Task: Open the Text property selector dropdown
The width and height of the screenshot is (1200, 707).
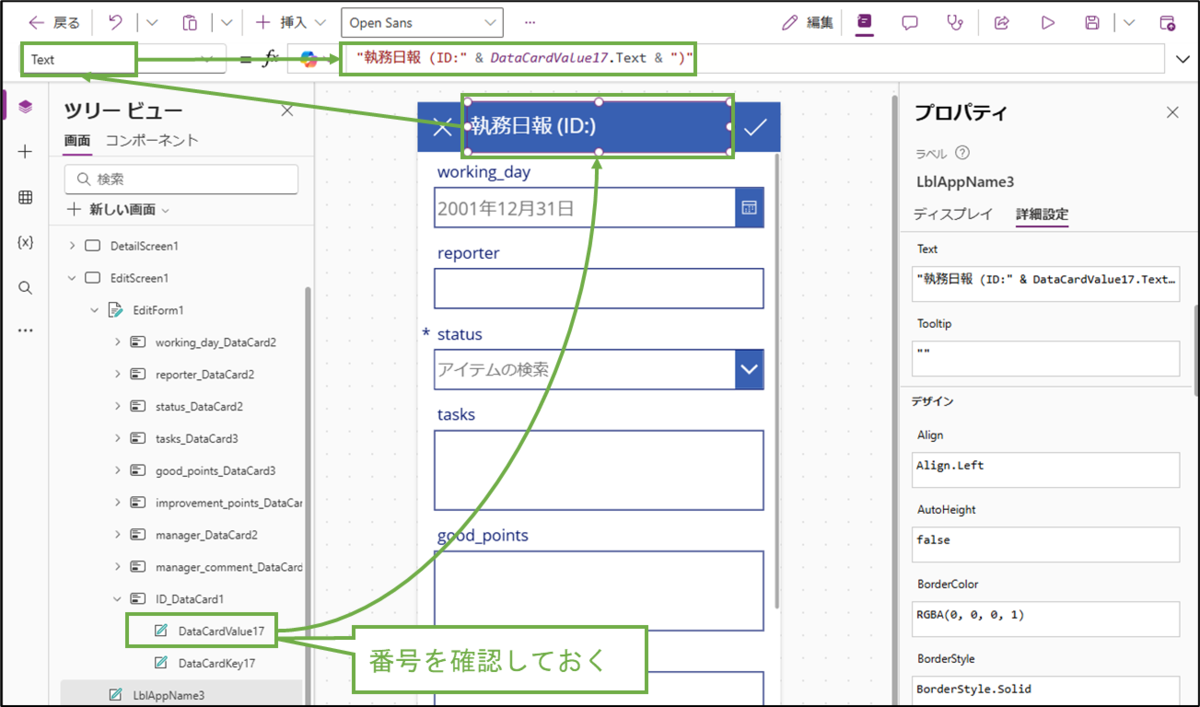Action: pyautogui.click(x=122, y=59)
